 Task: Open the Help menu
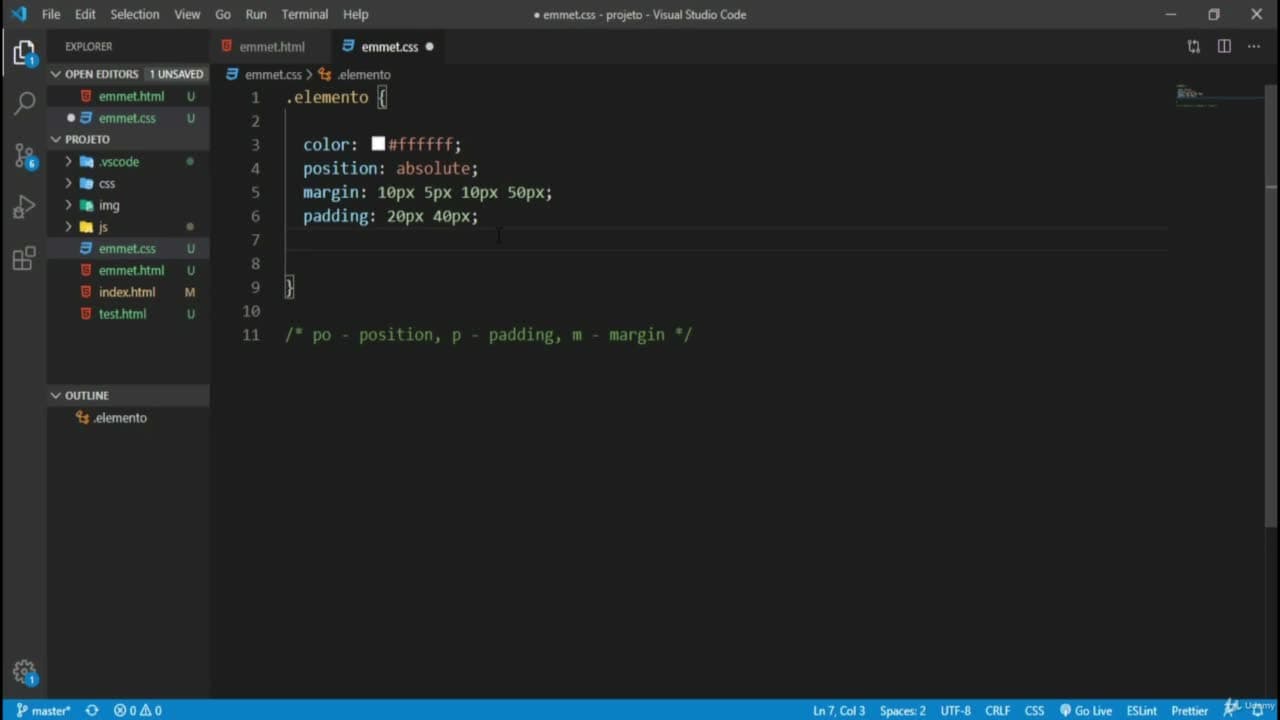356,14
